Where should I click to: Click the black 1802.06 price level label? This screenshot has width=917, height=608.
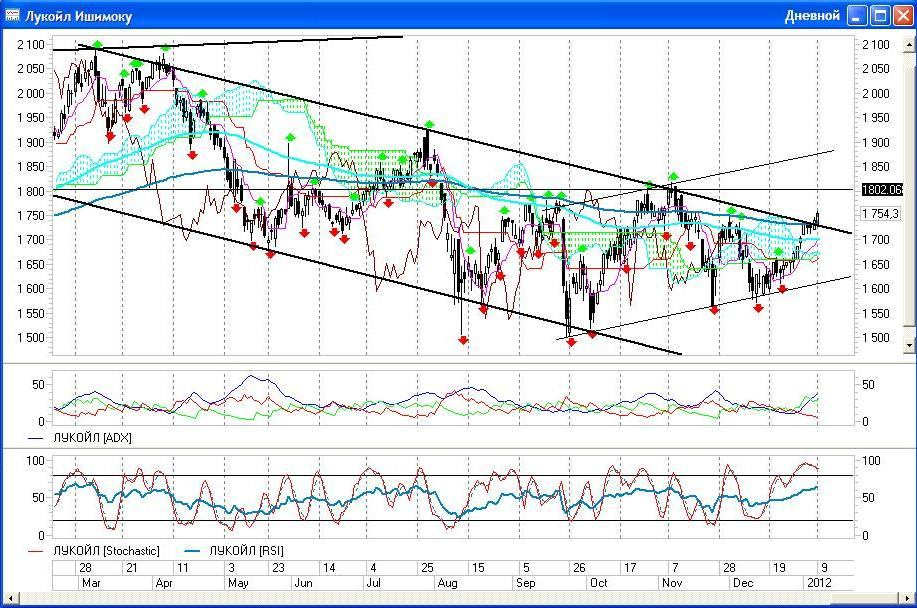(x=882, y=189)
